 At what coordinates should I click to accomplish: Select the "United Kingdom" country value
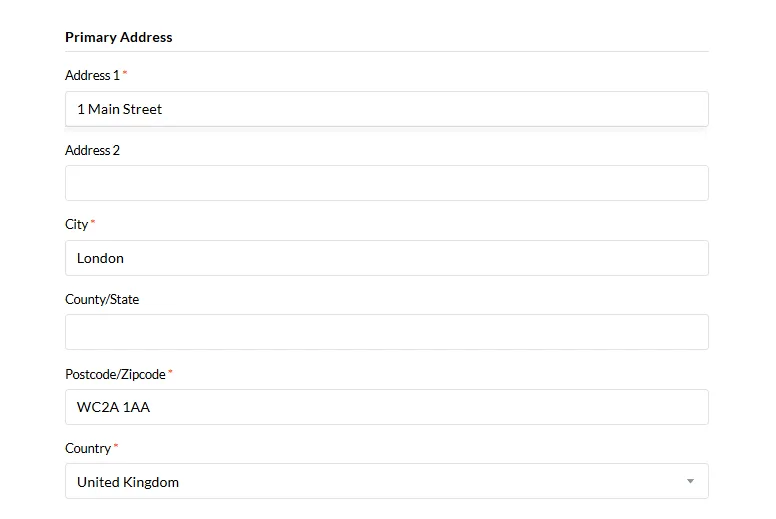click(128, 482)
